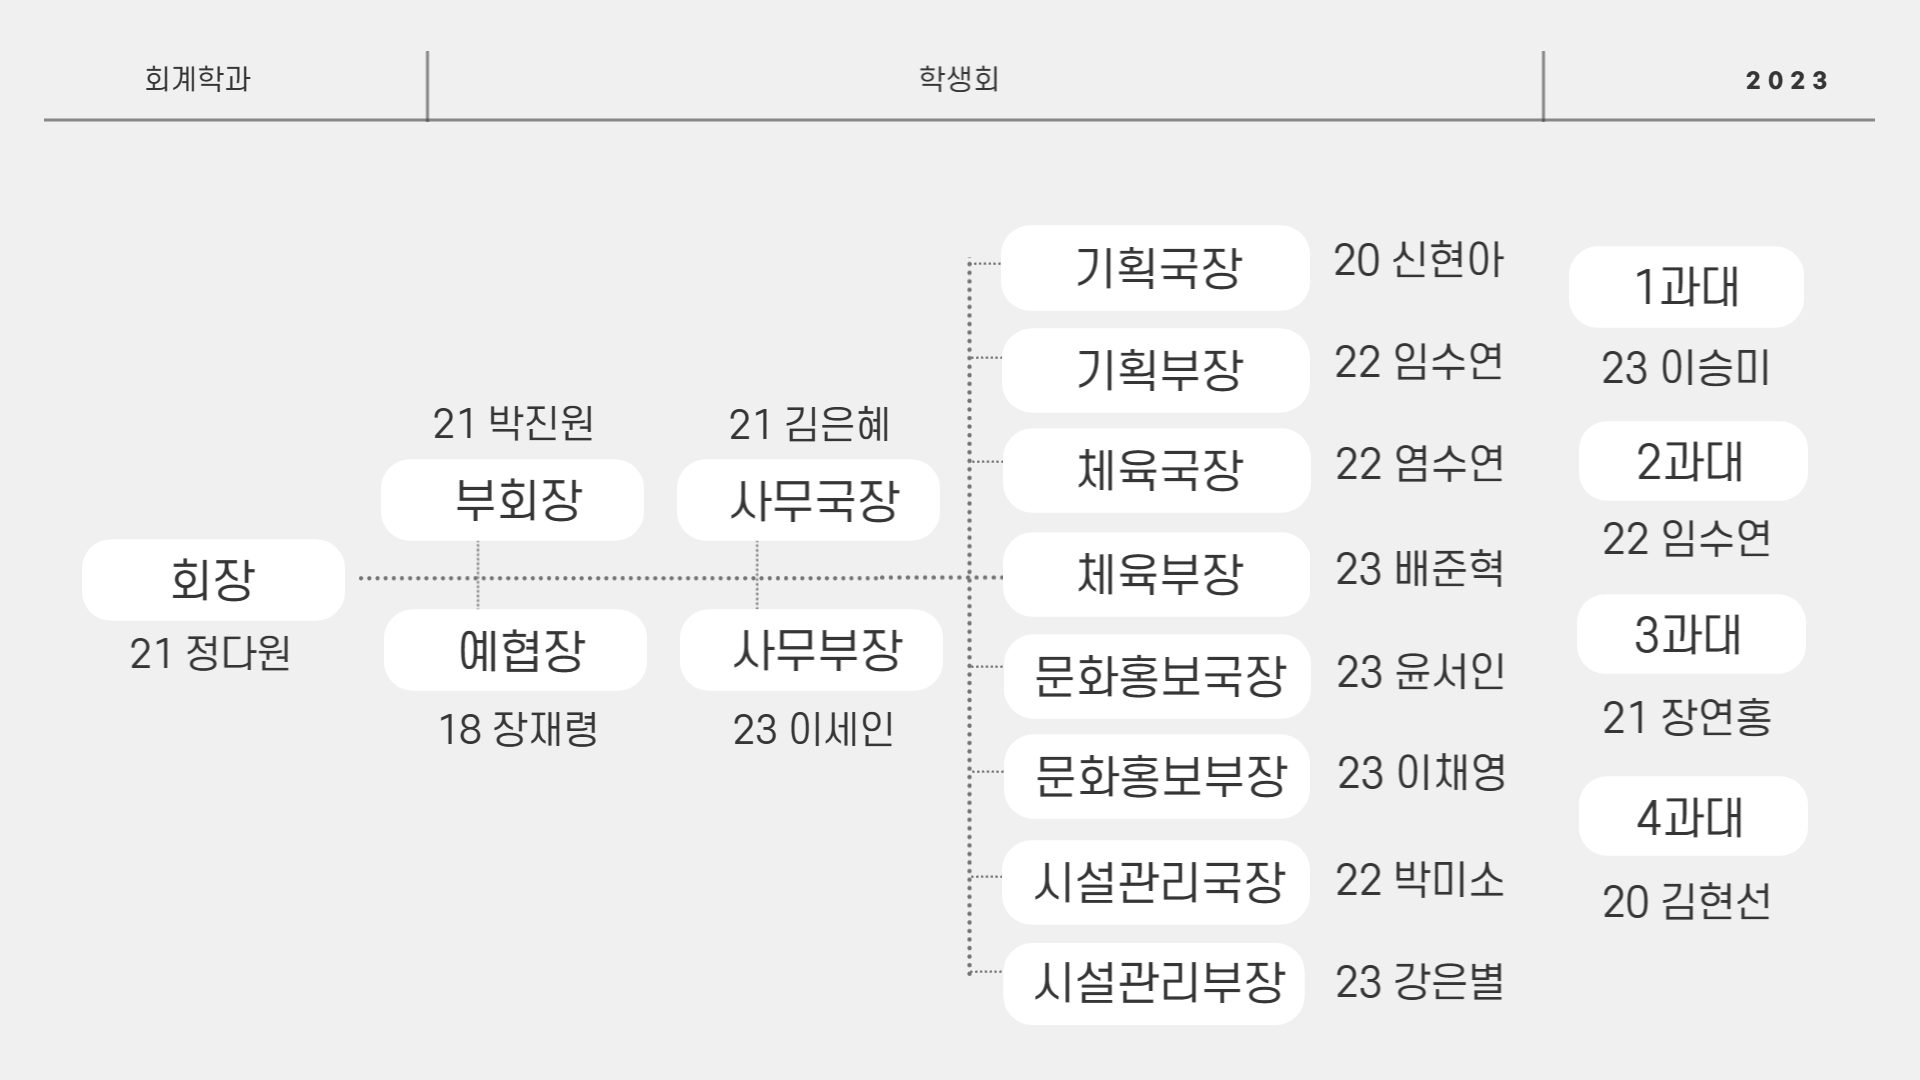The image size is (1920, 1080).
Task: Click the 문화홍보국장 box
Action: [1157, 676]
